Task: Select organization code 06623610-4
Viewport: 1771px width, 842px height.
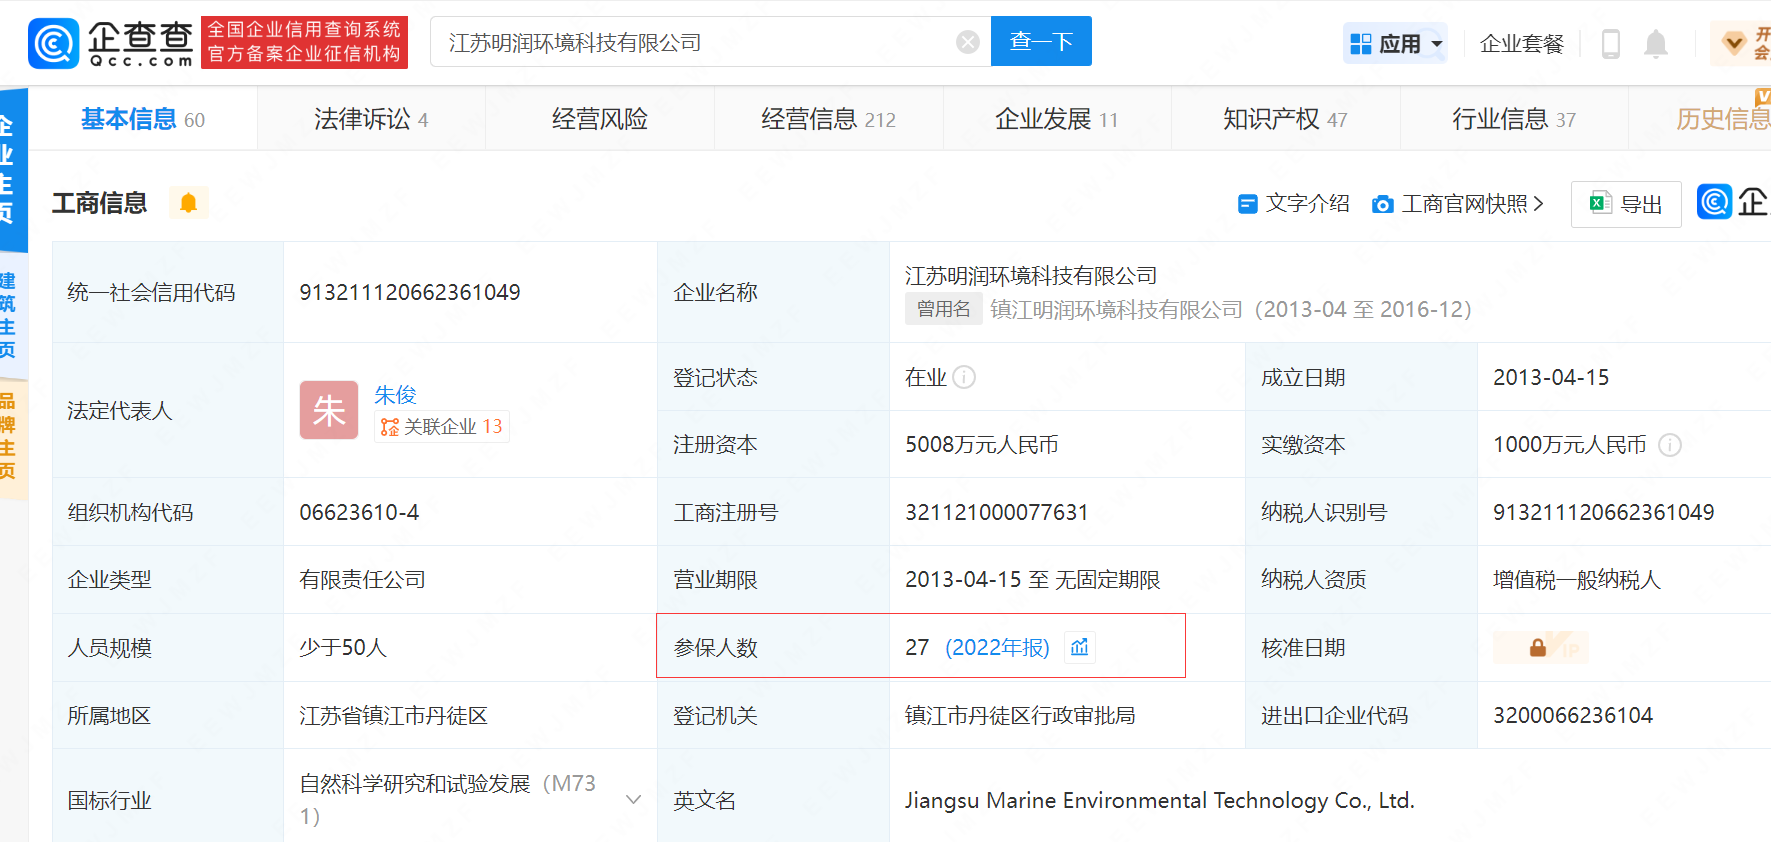Action: click(359, 512)
